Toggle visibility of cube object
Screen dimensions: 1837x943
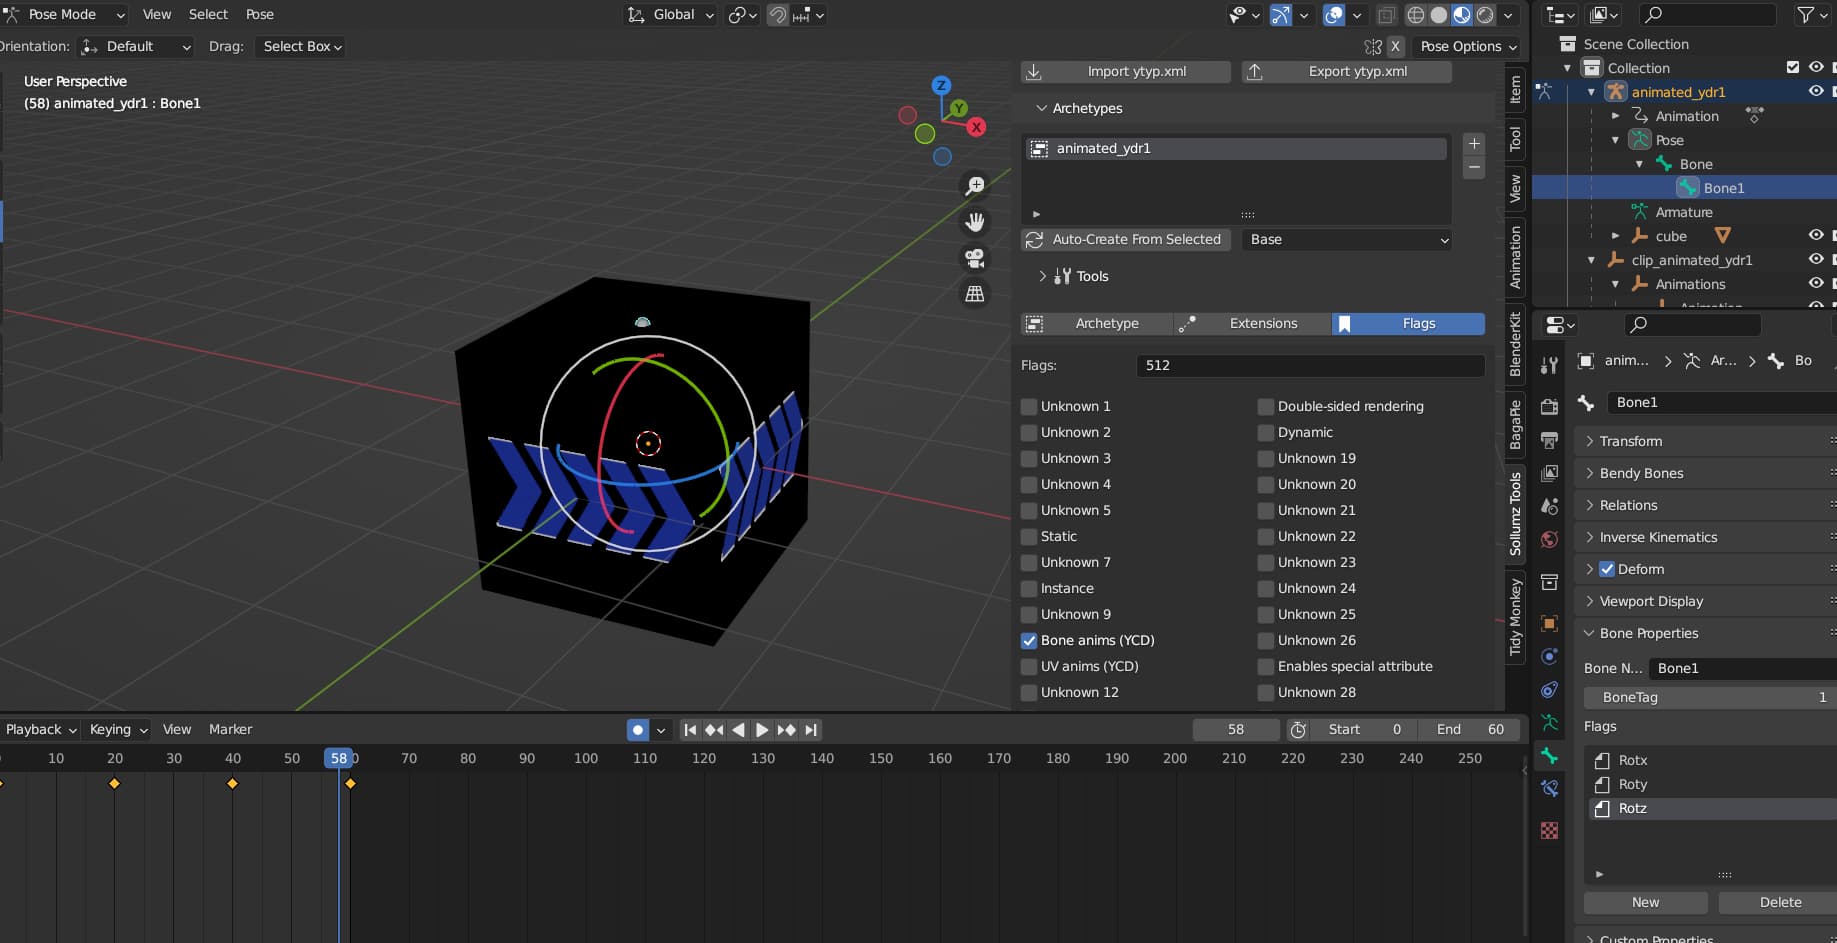coord(1816,235)
